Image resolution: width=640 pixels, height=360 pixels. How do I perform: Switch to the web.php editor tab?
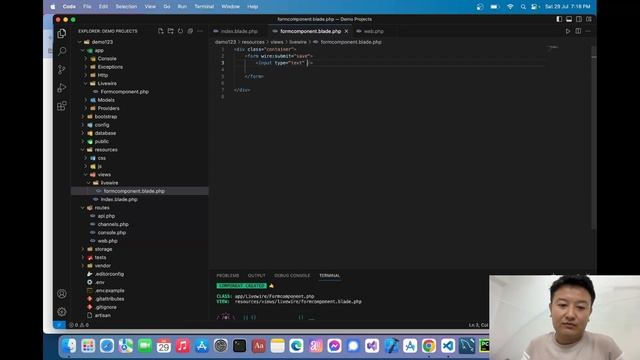(x=373, y=31)
